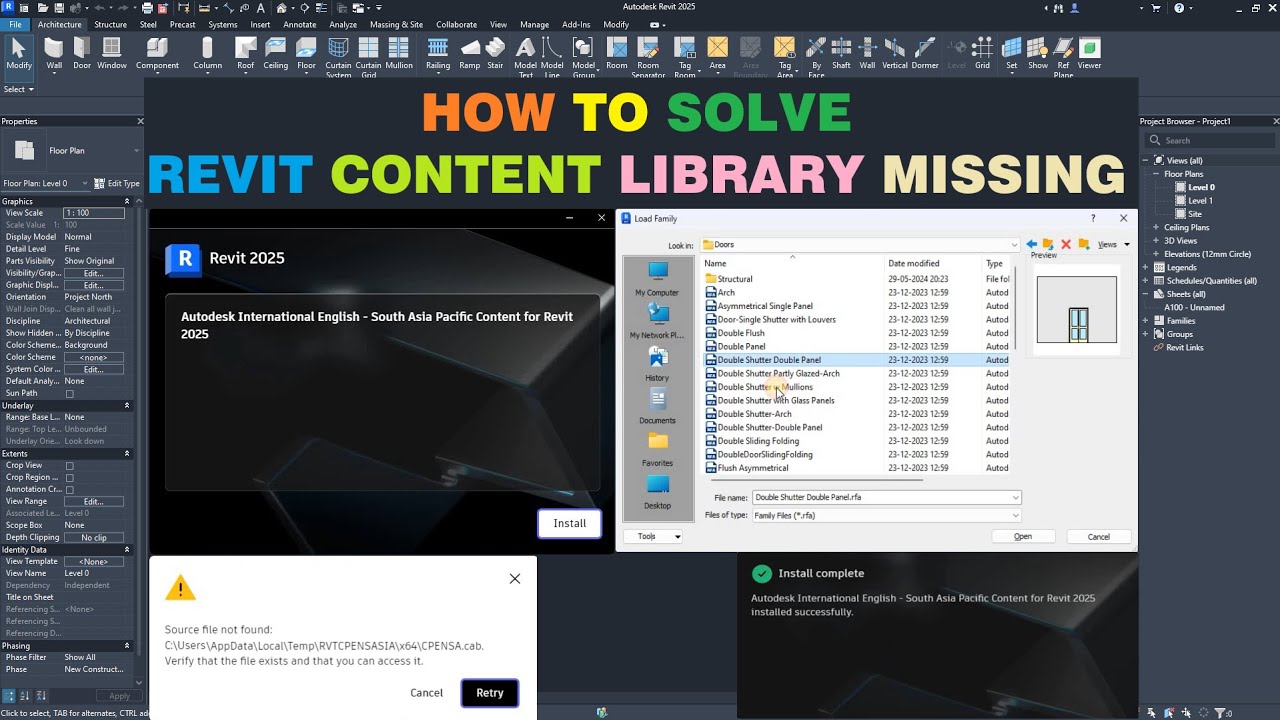Click the Print icon in quick access toolbar
The height and width of the screenshot is (720, 1280).
click(147, 8)
